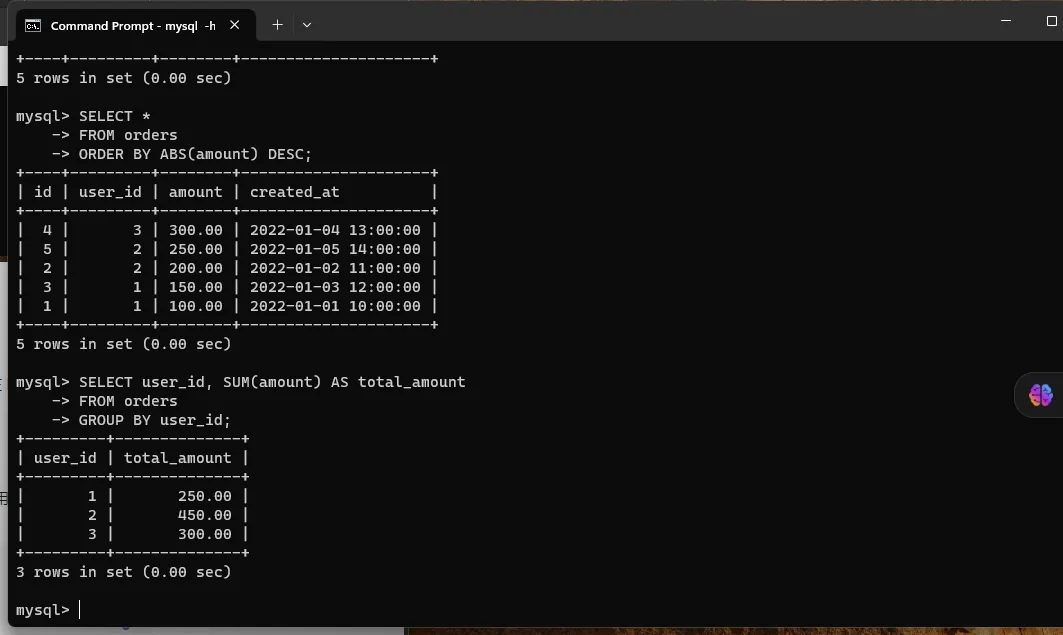Click the created_at column header
The height and width of the screenshot is (635, 1063).
point(295,192)
